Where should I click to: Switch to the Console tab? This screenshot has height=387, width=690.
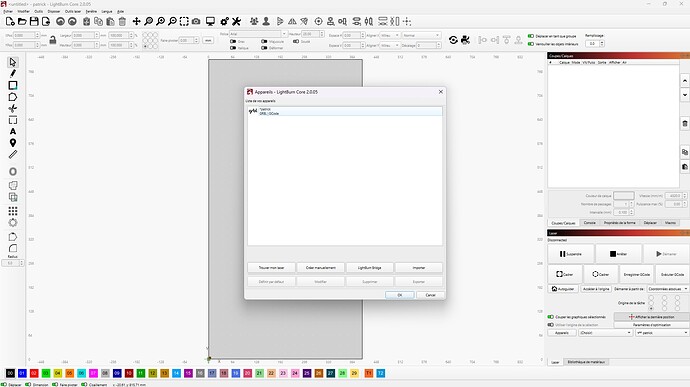pyautogui.click(x=589, y=223)
